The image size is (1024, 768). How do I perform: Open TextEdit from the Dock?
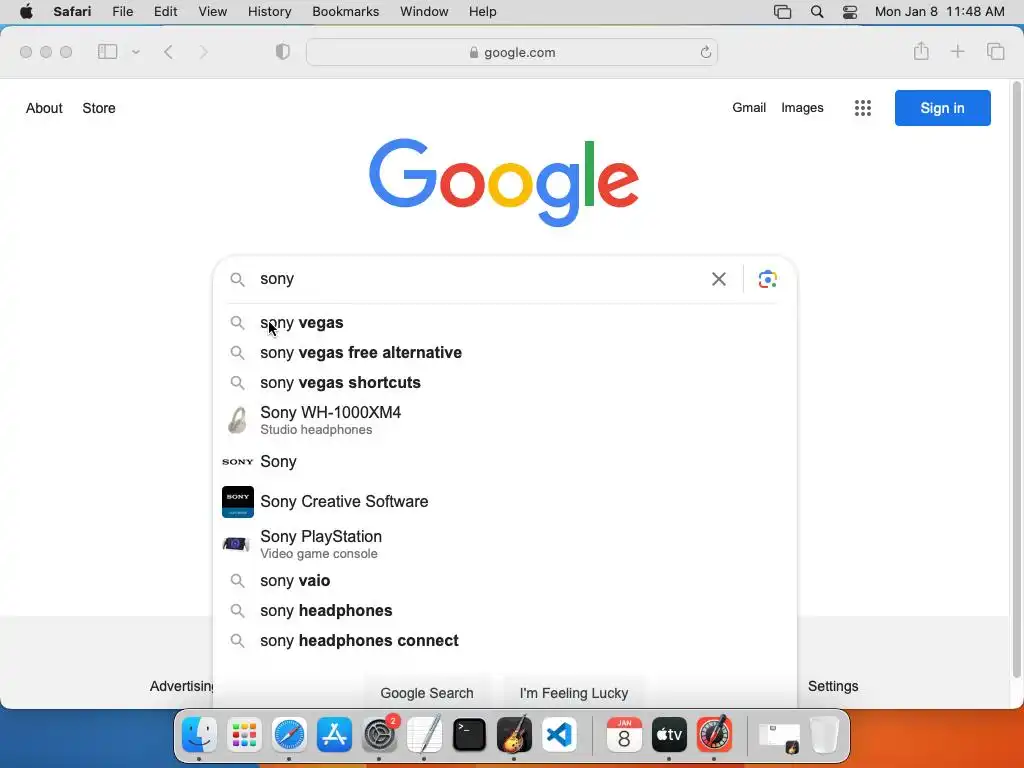point(424,735)
